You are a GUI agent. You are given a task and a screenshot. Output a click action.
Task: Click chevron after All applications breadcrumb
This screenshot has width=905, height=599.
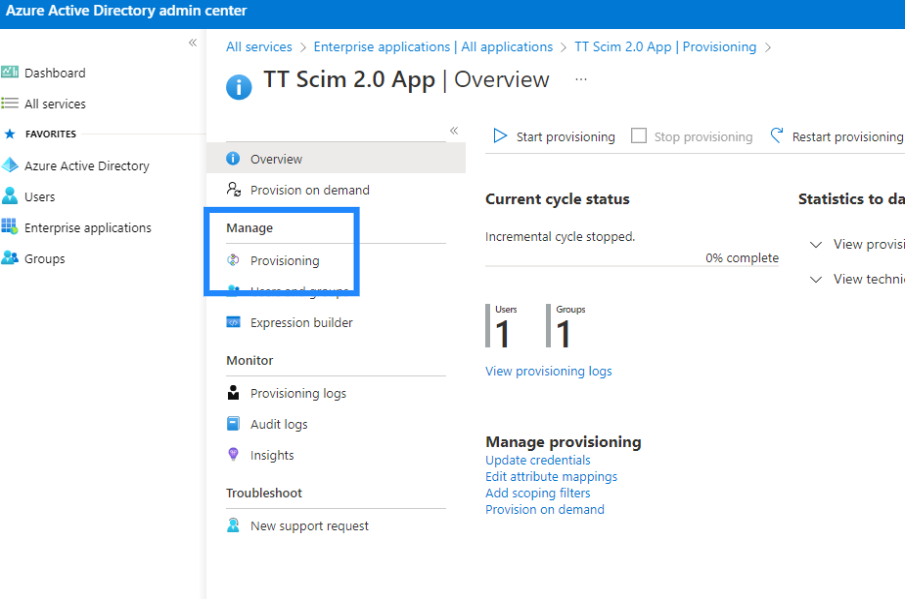tap(564, 47)
